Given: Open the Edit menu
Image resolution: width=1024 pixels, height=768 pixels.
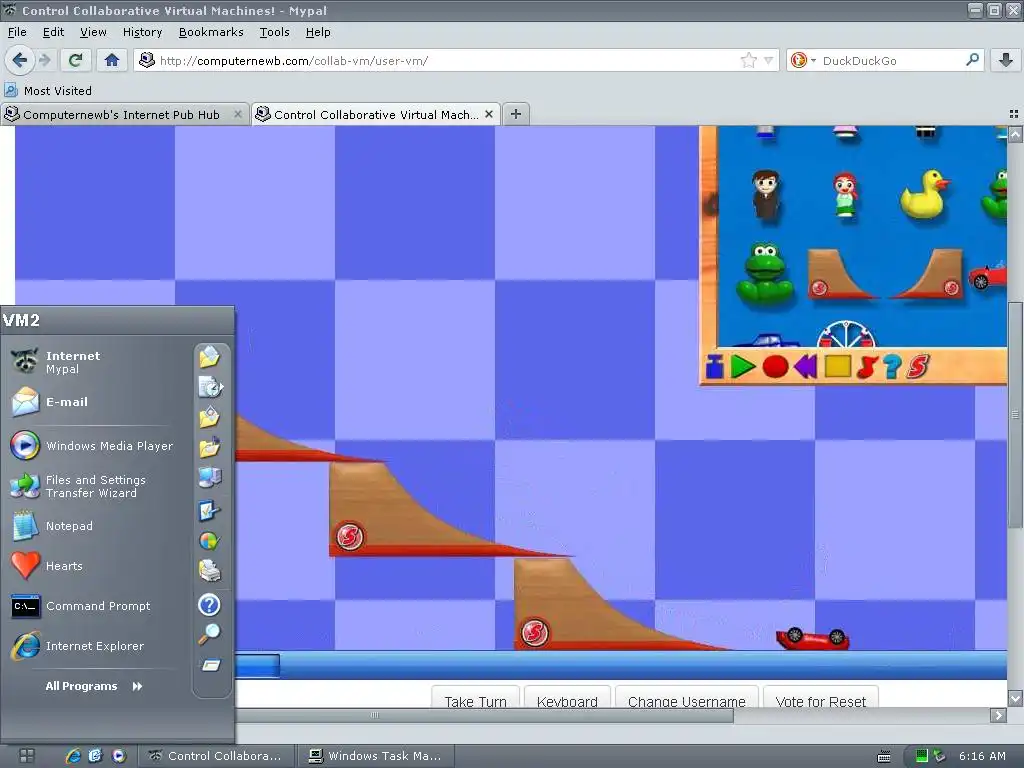Looking at the screenshot, I should coord(53,32).
